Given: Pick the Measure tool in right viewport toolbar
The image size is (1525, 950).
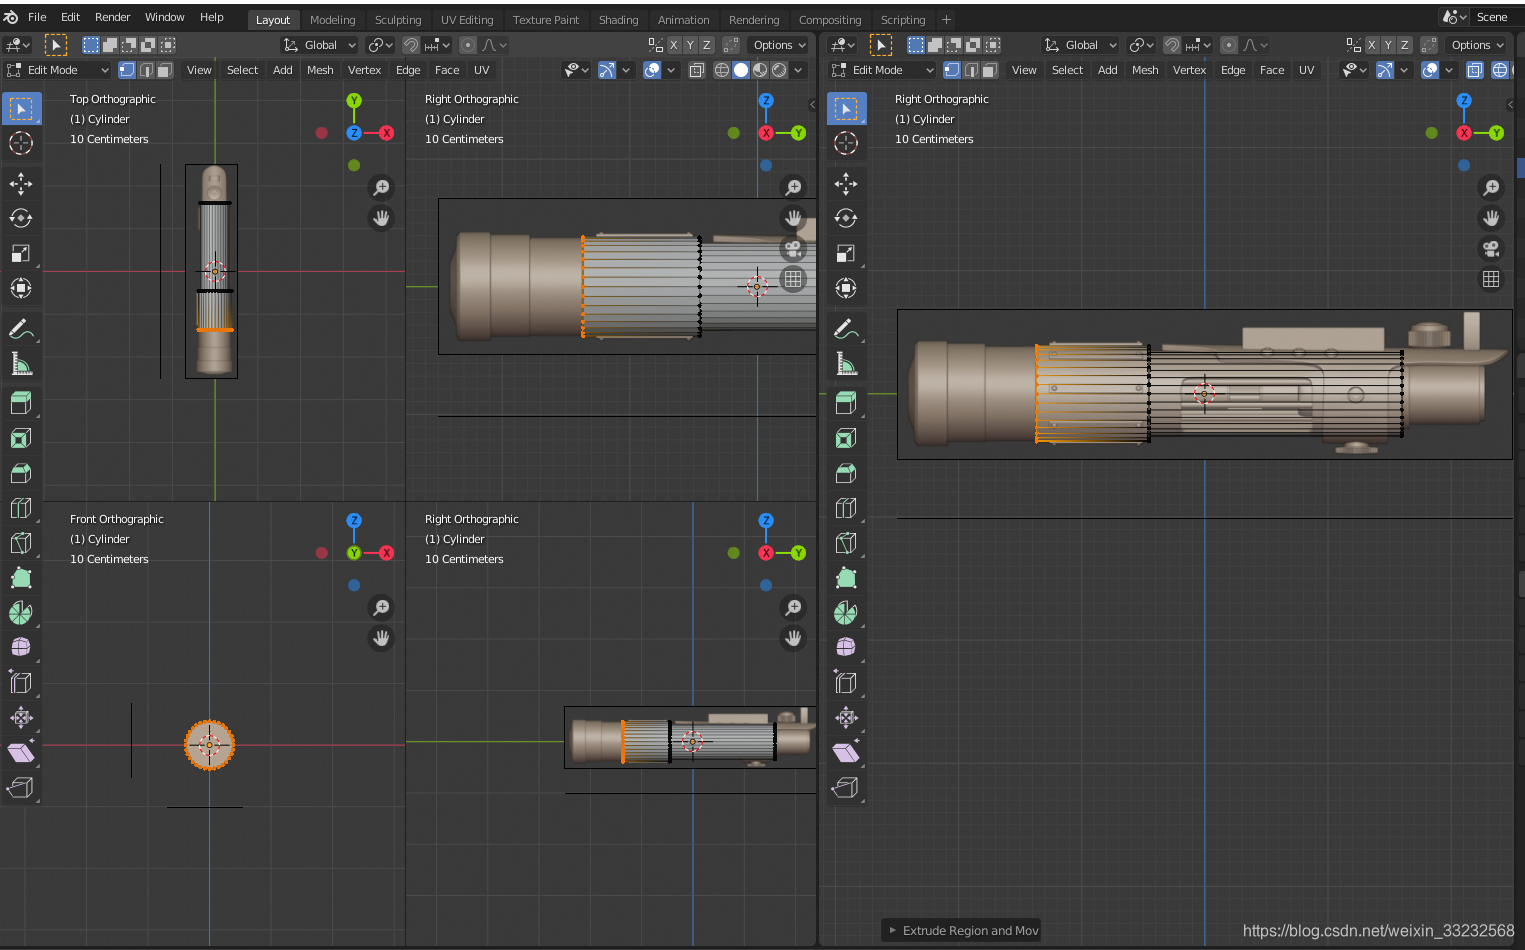Looking at the screenshot, I should (x=846, y=364).
